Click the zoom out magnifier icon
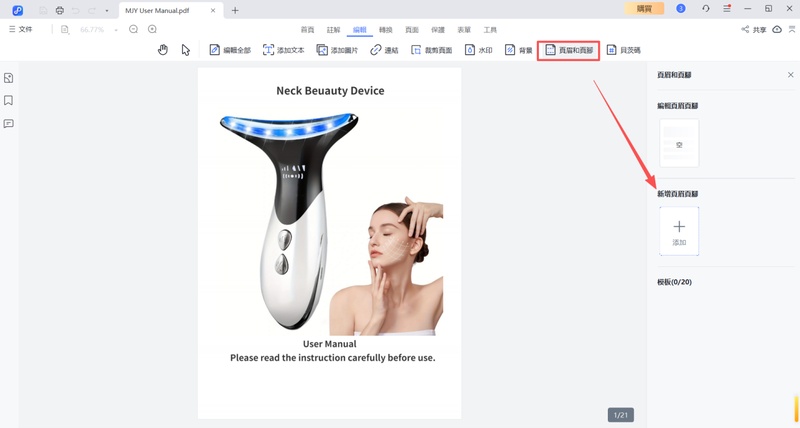Image resolution: width=800 pixels, height=428 pixels. (x=133, y=29)
